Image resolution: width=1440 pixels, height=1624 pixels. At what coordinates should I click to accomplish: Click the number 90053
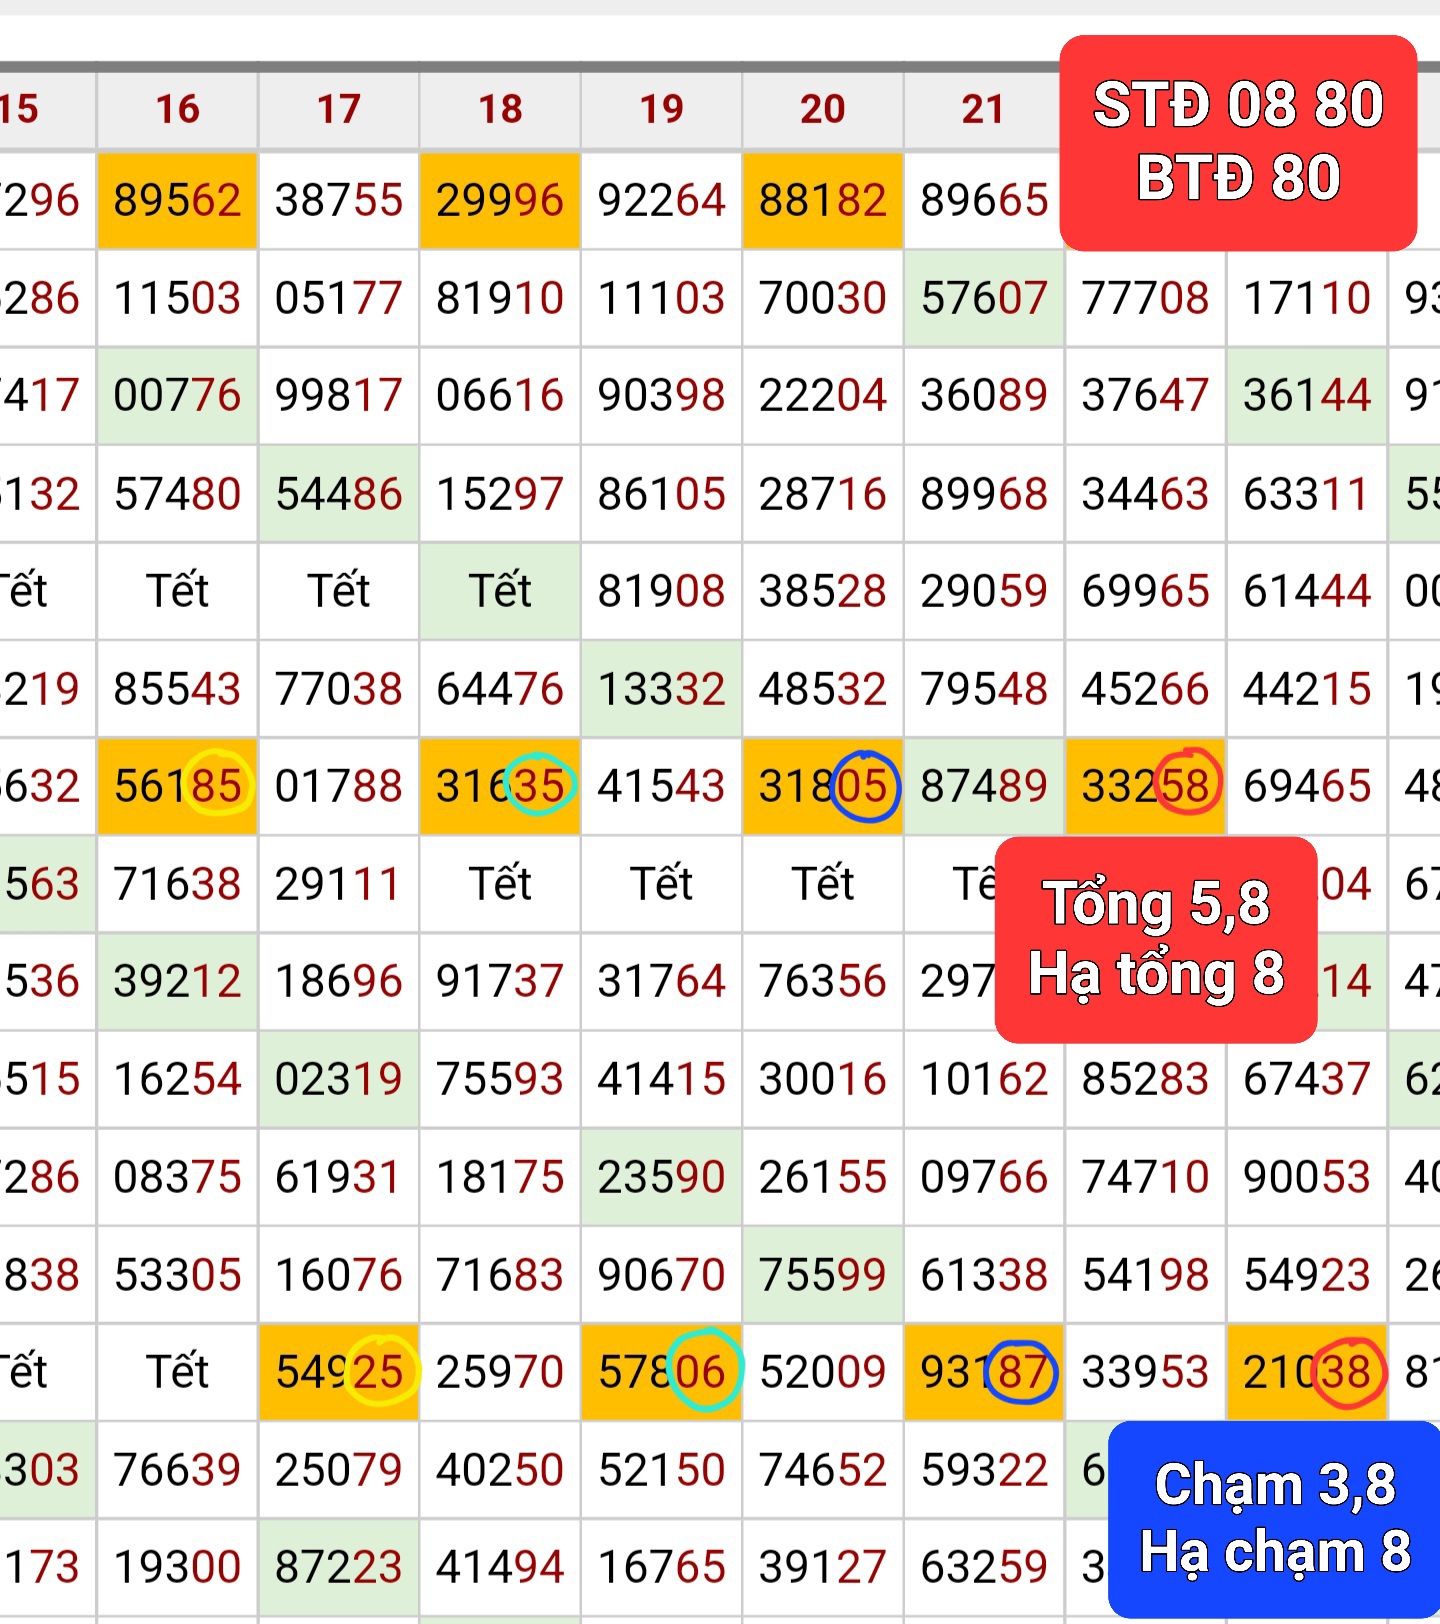[1307, 1177]
